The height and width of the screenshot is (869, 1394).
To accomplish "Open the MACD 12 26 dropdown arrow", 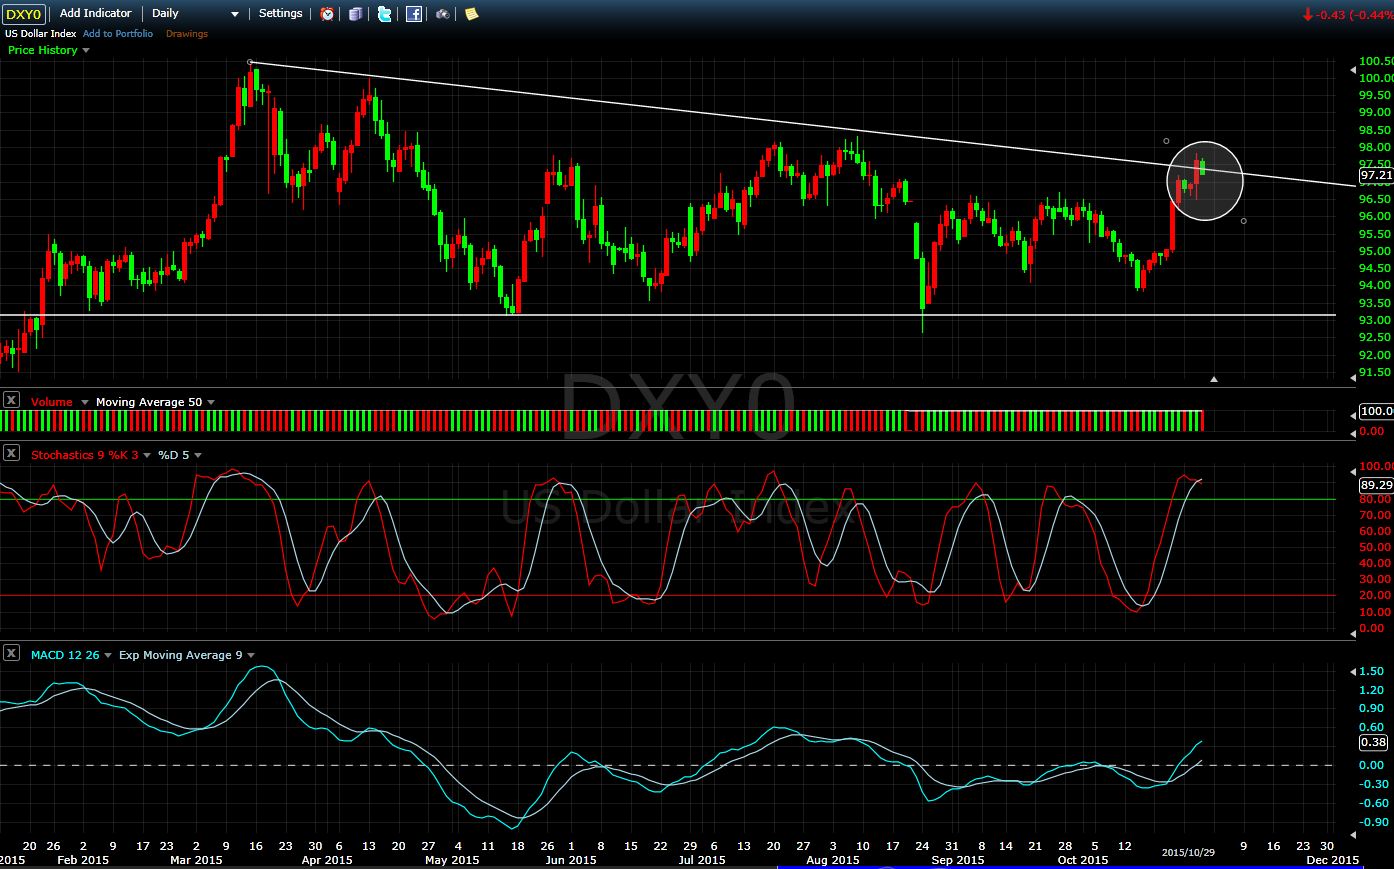I will click(x=108, y=655).
